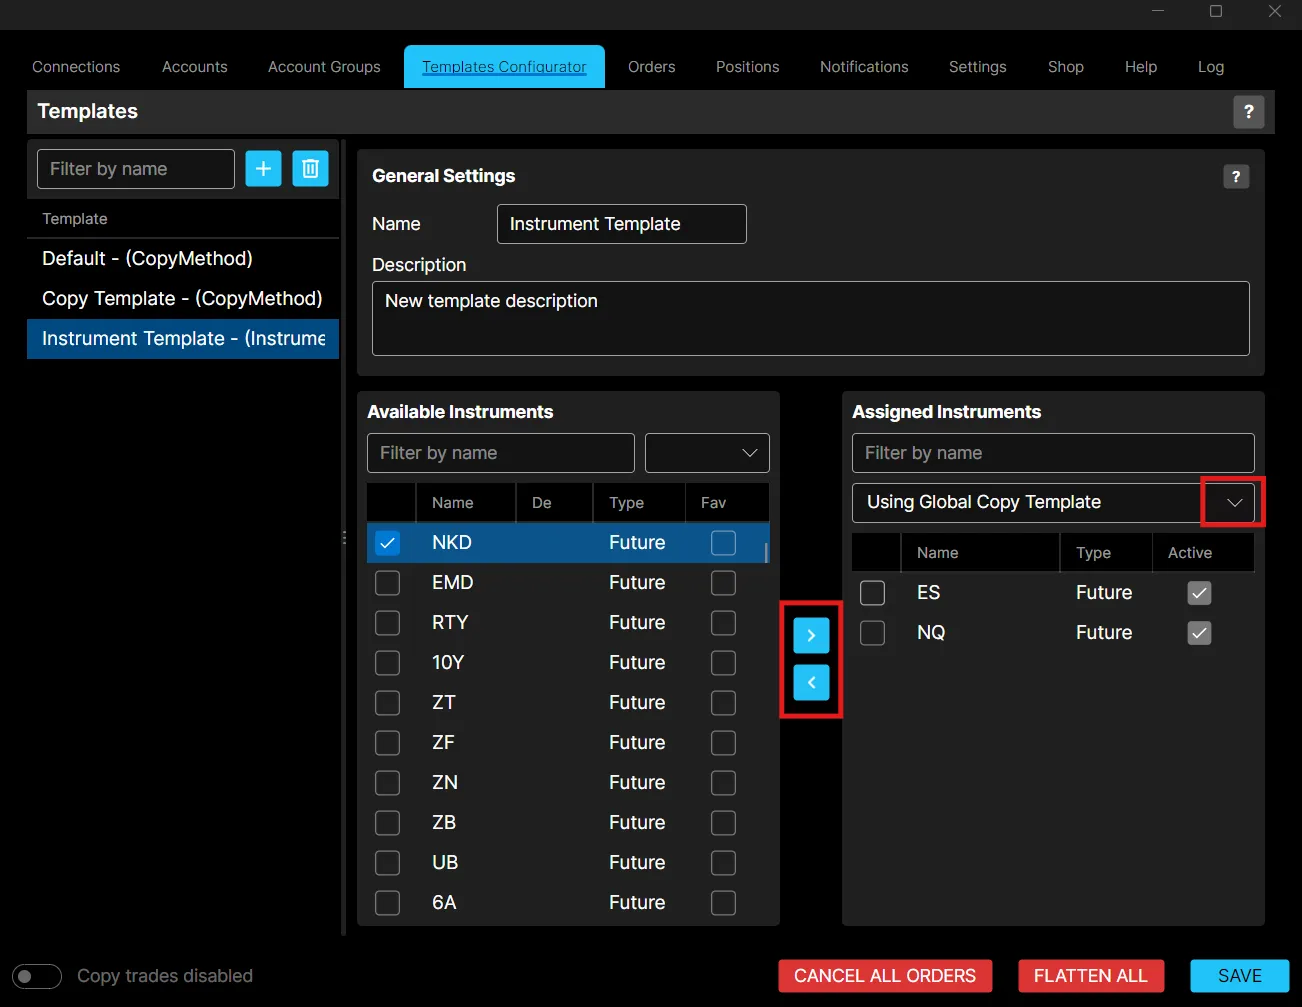The width and height of the screenshot is (1302, 1007).
Task: Open the Settings tab
Action: [x=978, y=67]
